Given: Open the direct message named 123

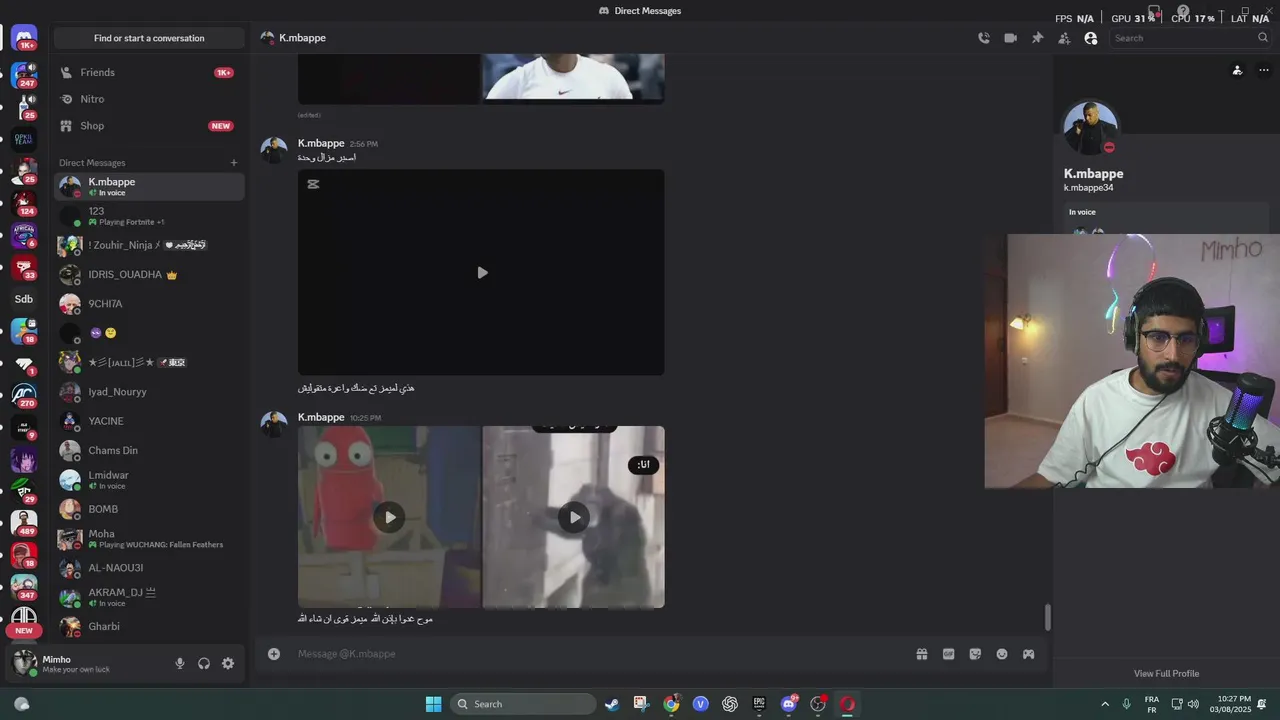Looking at the screenshot, I should tap(149, 216).
